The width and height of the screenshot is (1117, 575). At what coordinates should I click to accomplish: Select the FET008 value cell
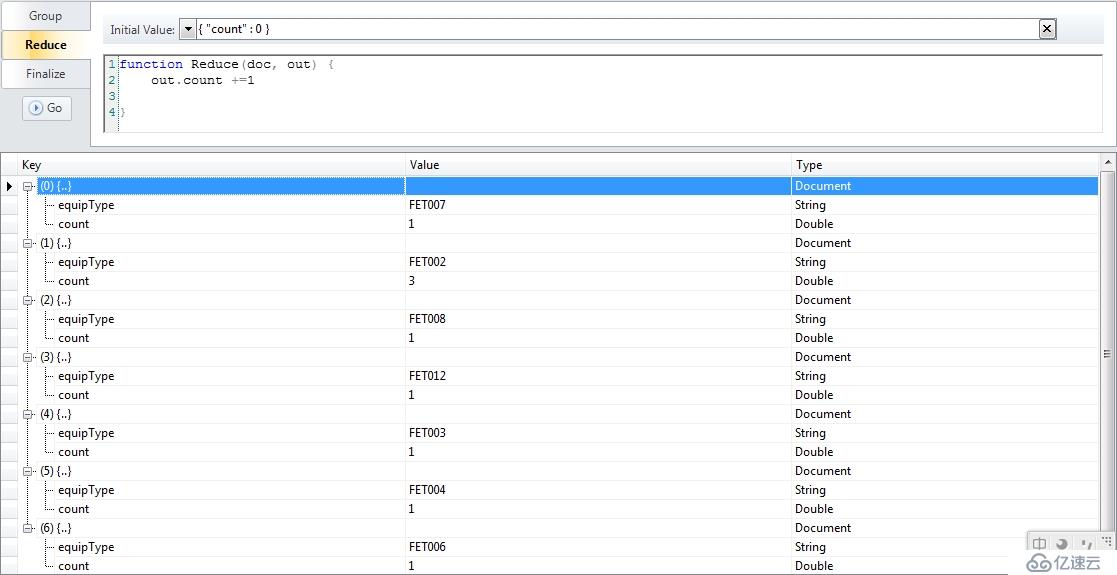tap(598, 319)
